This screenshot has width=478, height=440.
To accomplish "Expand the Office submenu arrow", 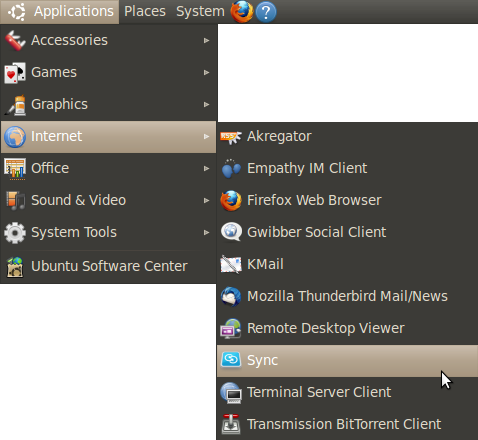I will 207,168.
